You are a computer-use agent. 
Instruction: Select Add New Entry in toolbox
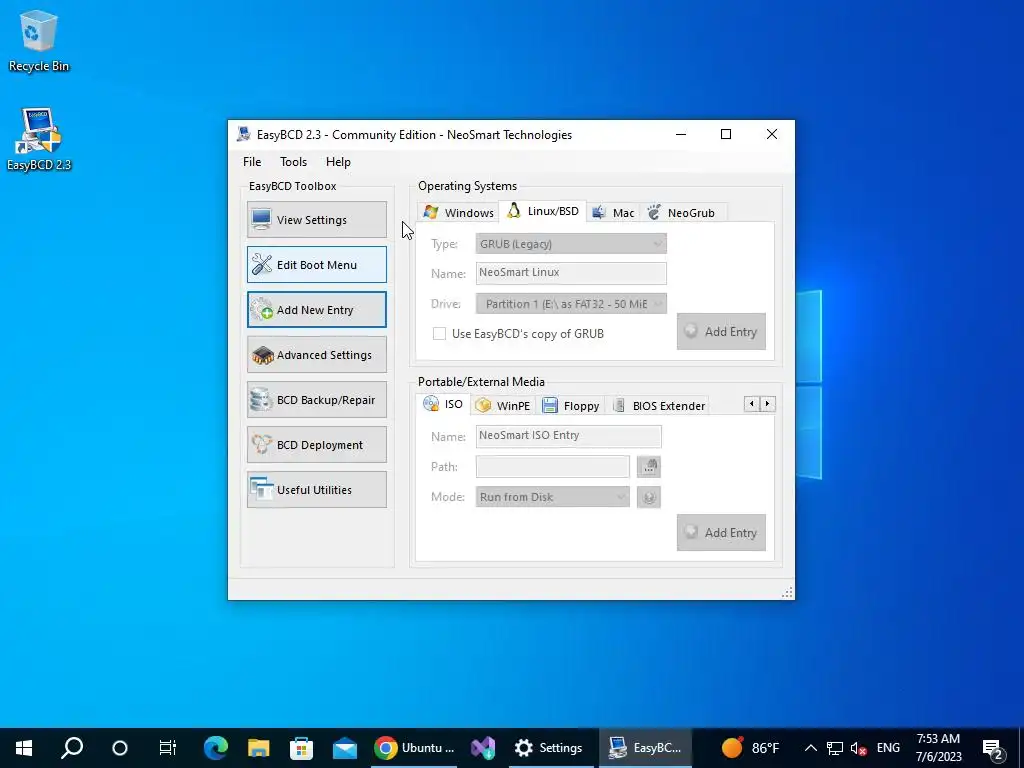coord(317,310)
